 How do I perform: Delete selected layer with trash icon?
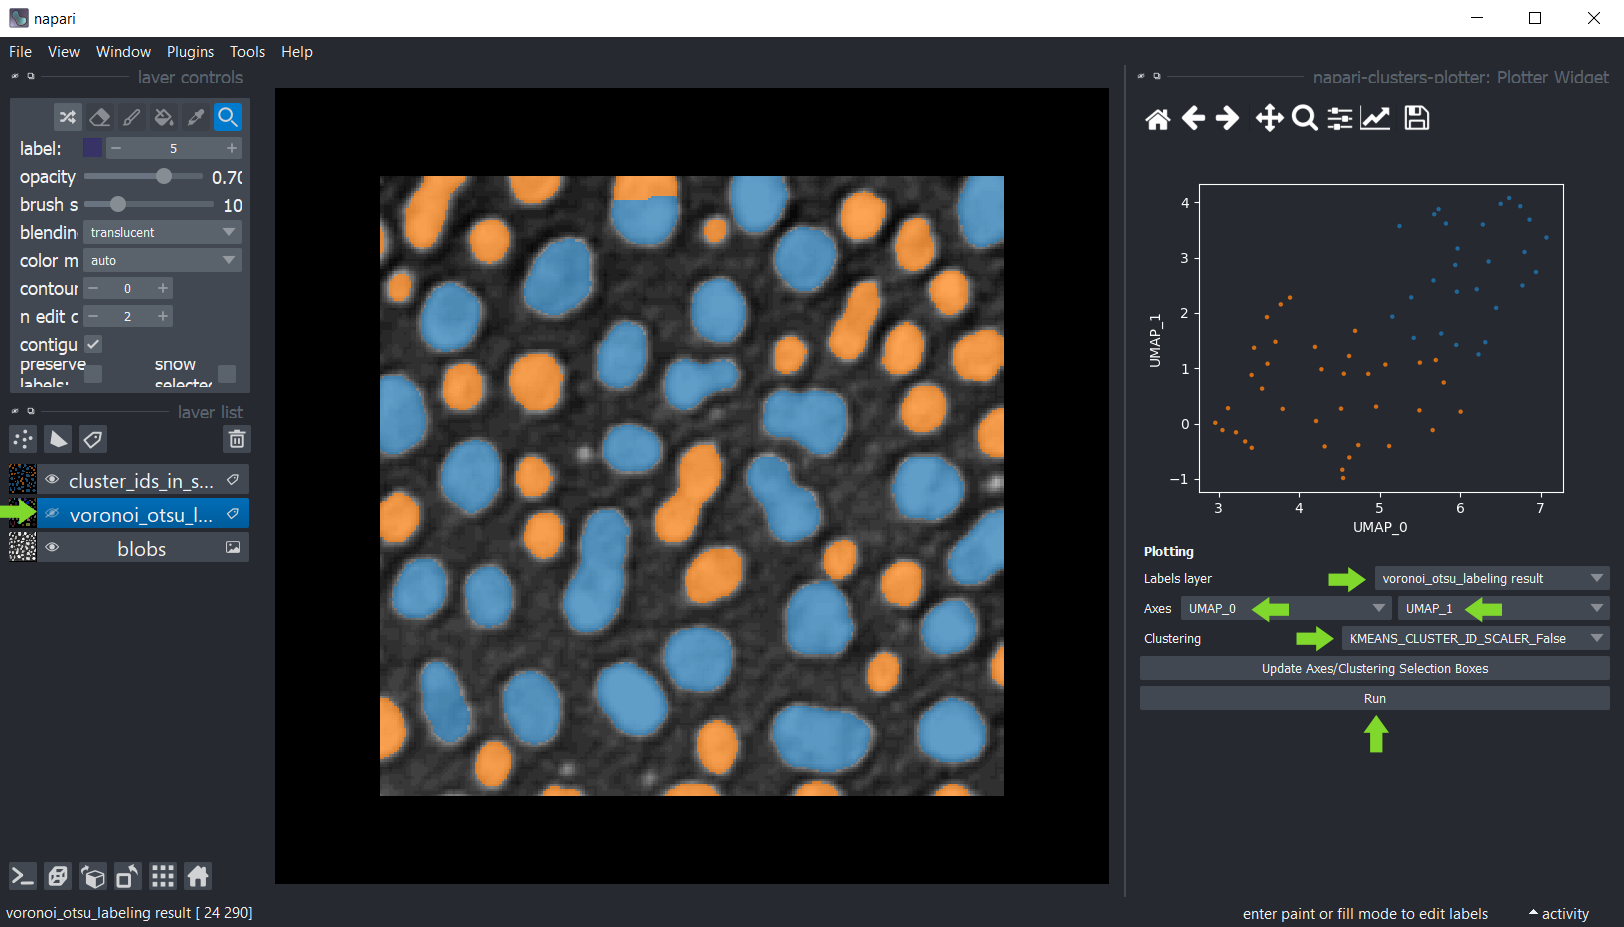tap(237, 439)
